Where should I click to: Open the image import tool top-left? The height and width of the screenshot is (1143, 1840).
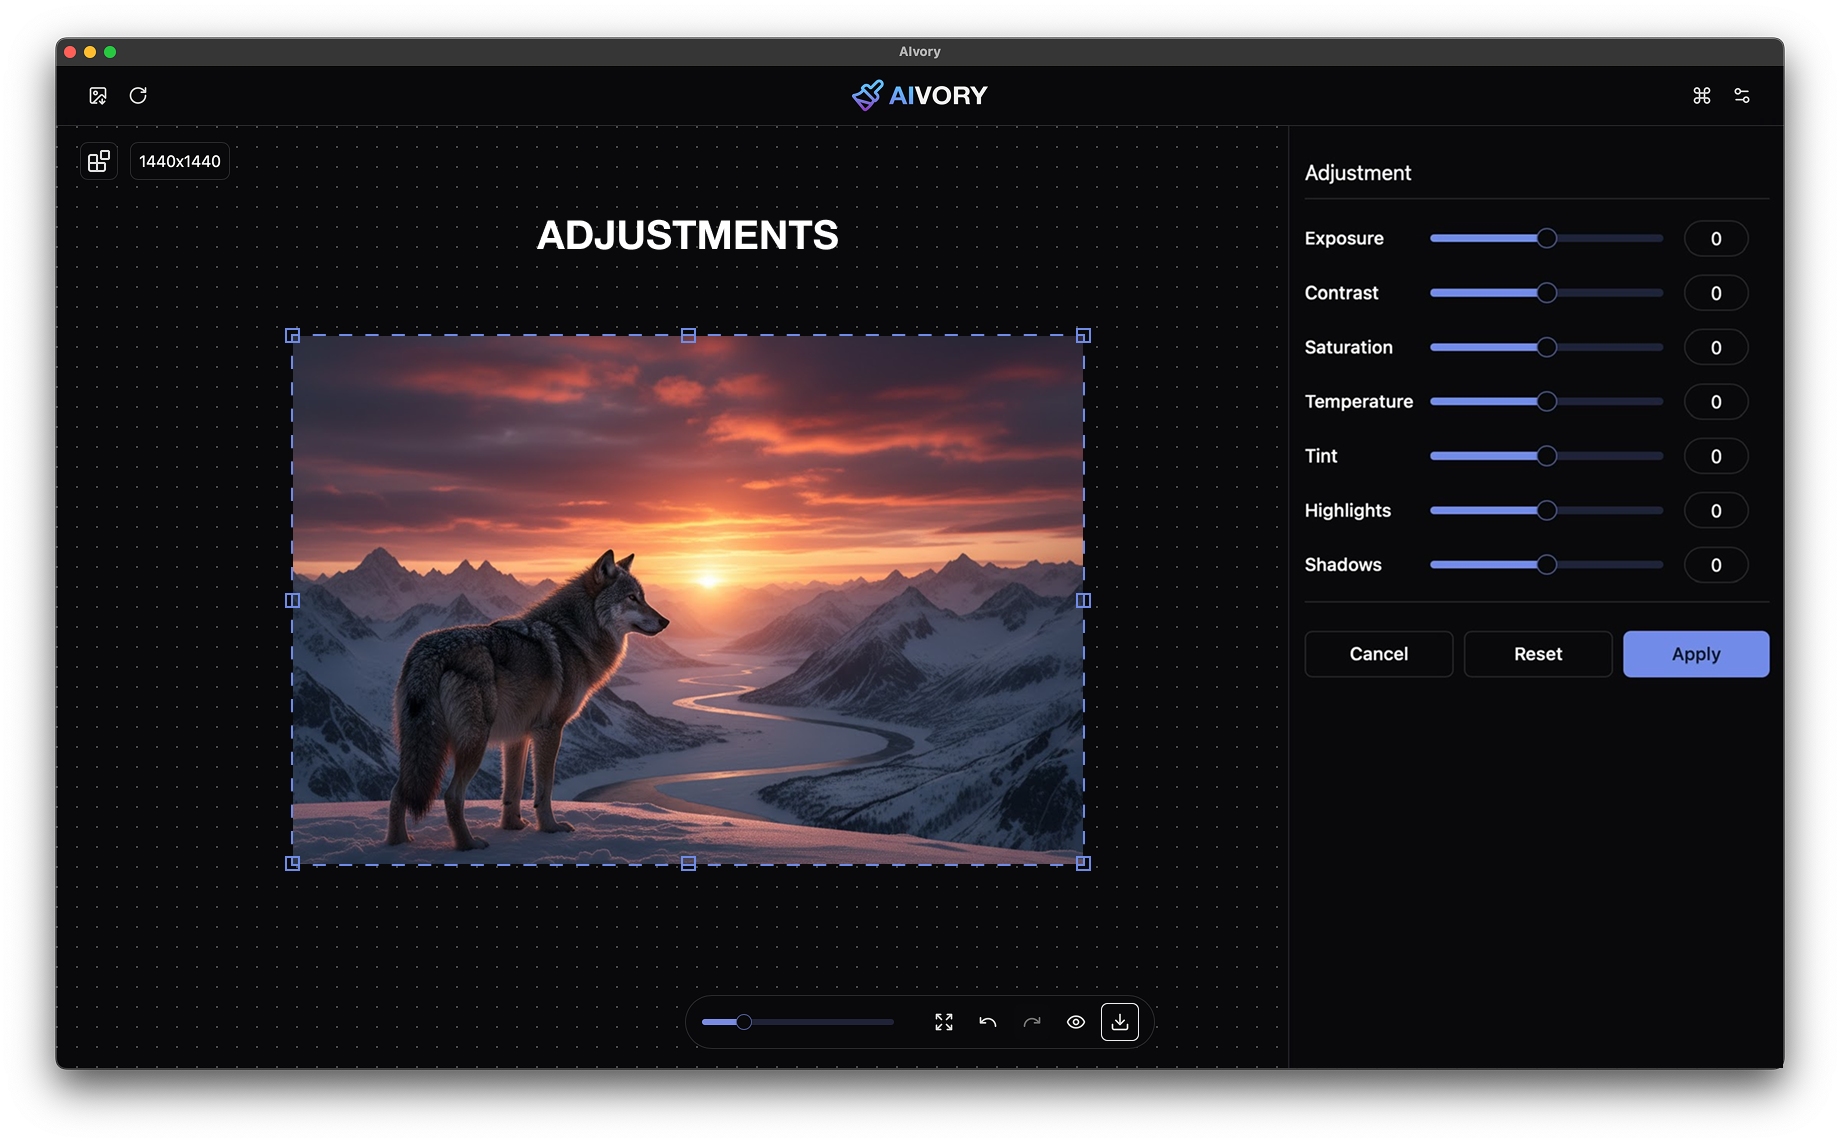pyautogui.click(x=97, y=95)
